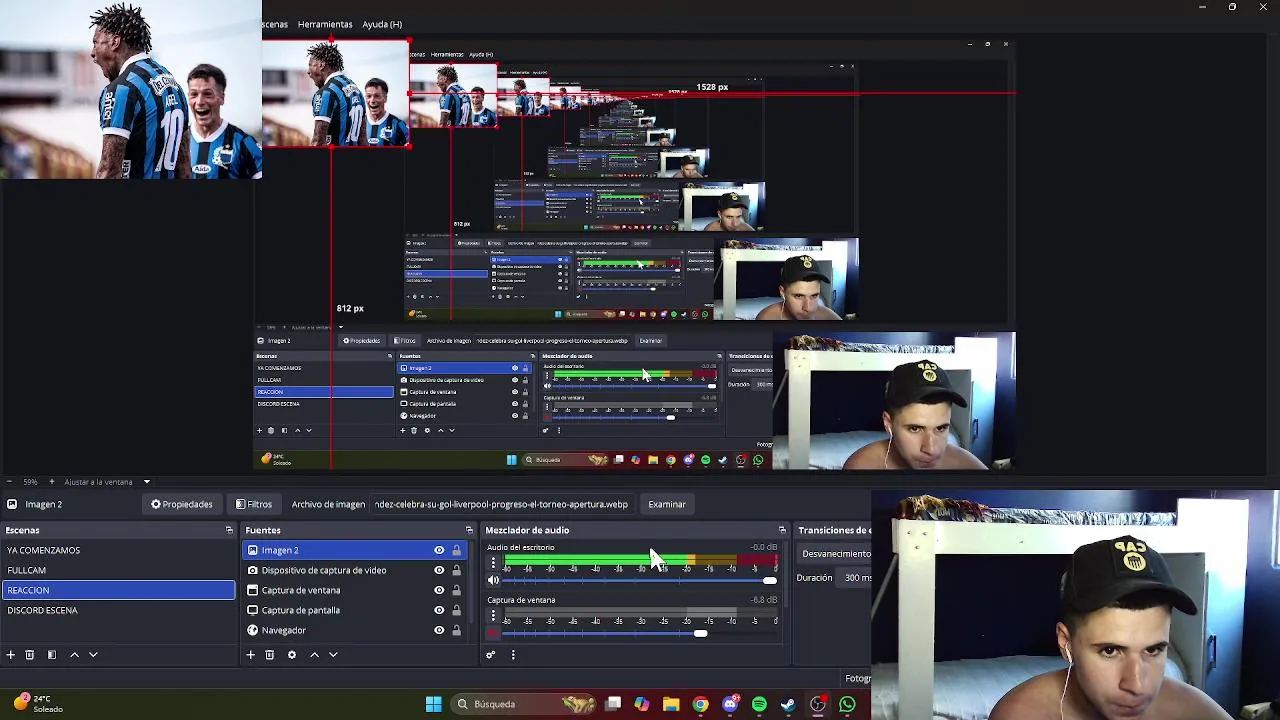The height and width of the screenshot is (720, 1280).
Task: Undock the Fuentes panel
Action: pos(469,530)
